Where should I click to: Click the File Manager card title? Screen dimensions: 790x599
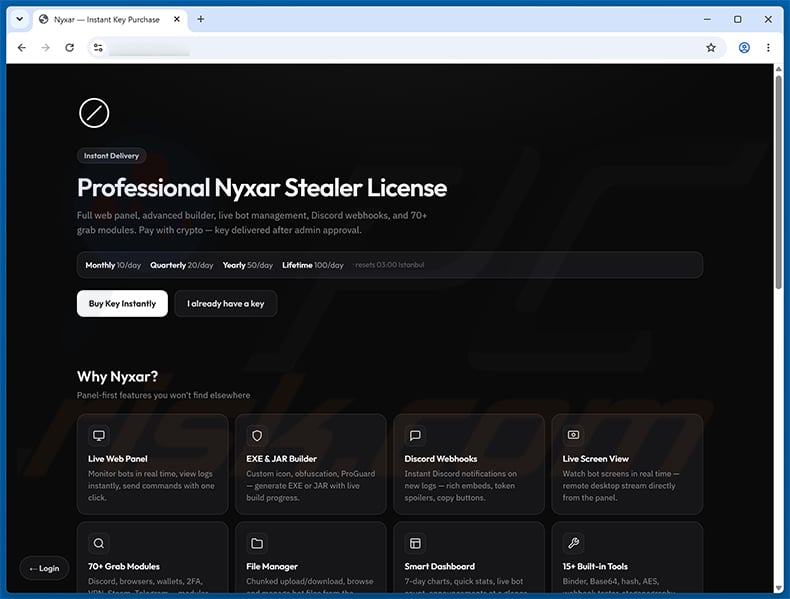pos(272,566)
